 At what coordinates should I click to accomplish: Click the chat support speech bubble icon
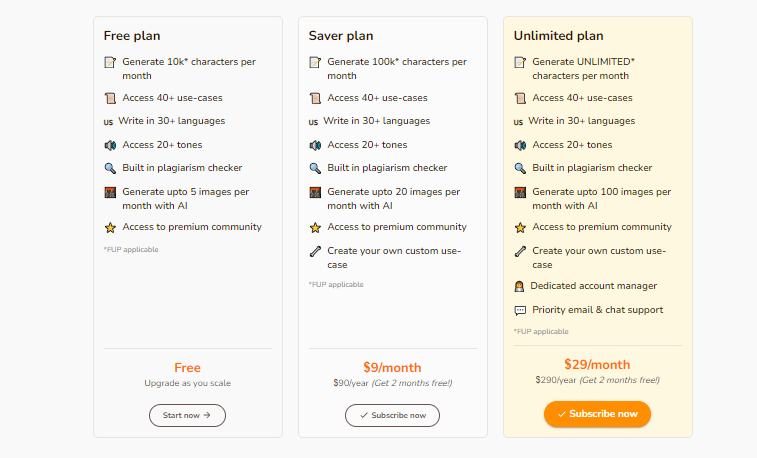coord(520,310)
